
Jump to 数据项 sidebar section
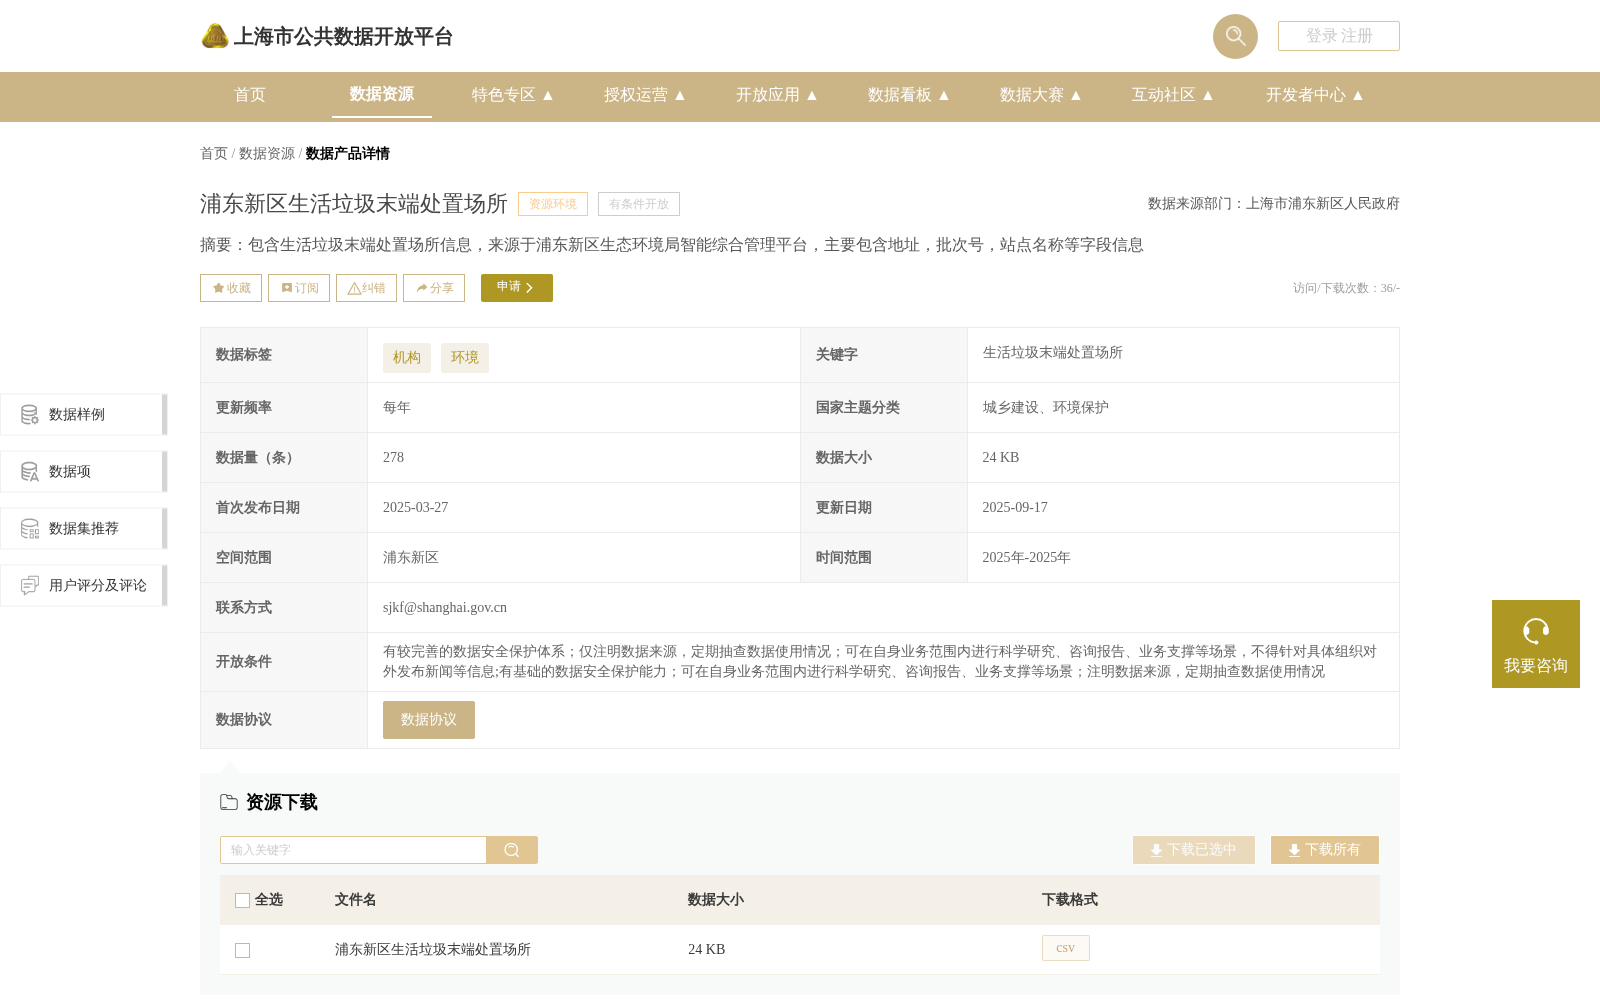[84, 472]
